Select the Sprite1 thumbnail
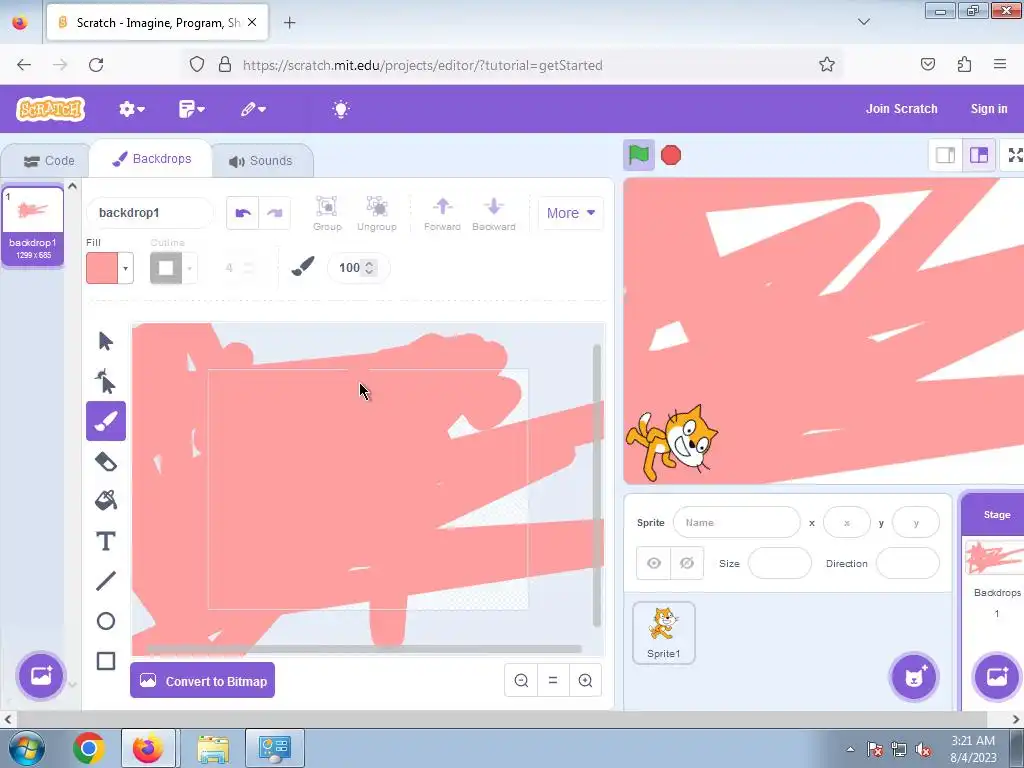This screenshot has height=768, width=1024. 664,633
